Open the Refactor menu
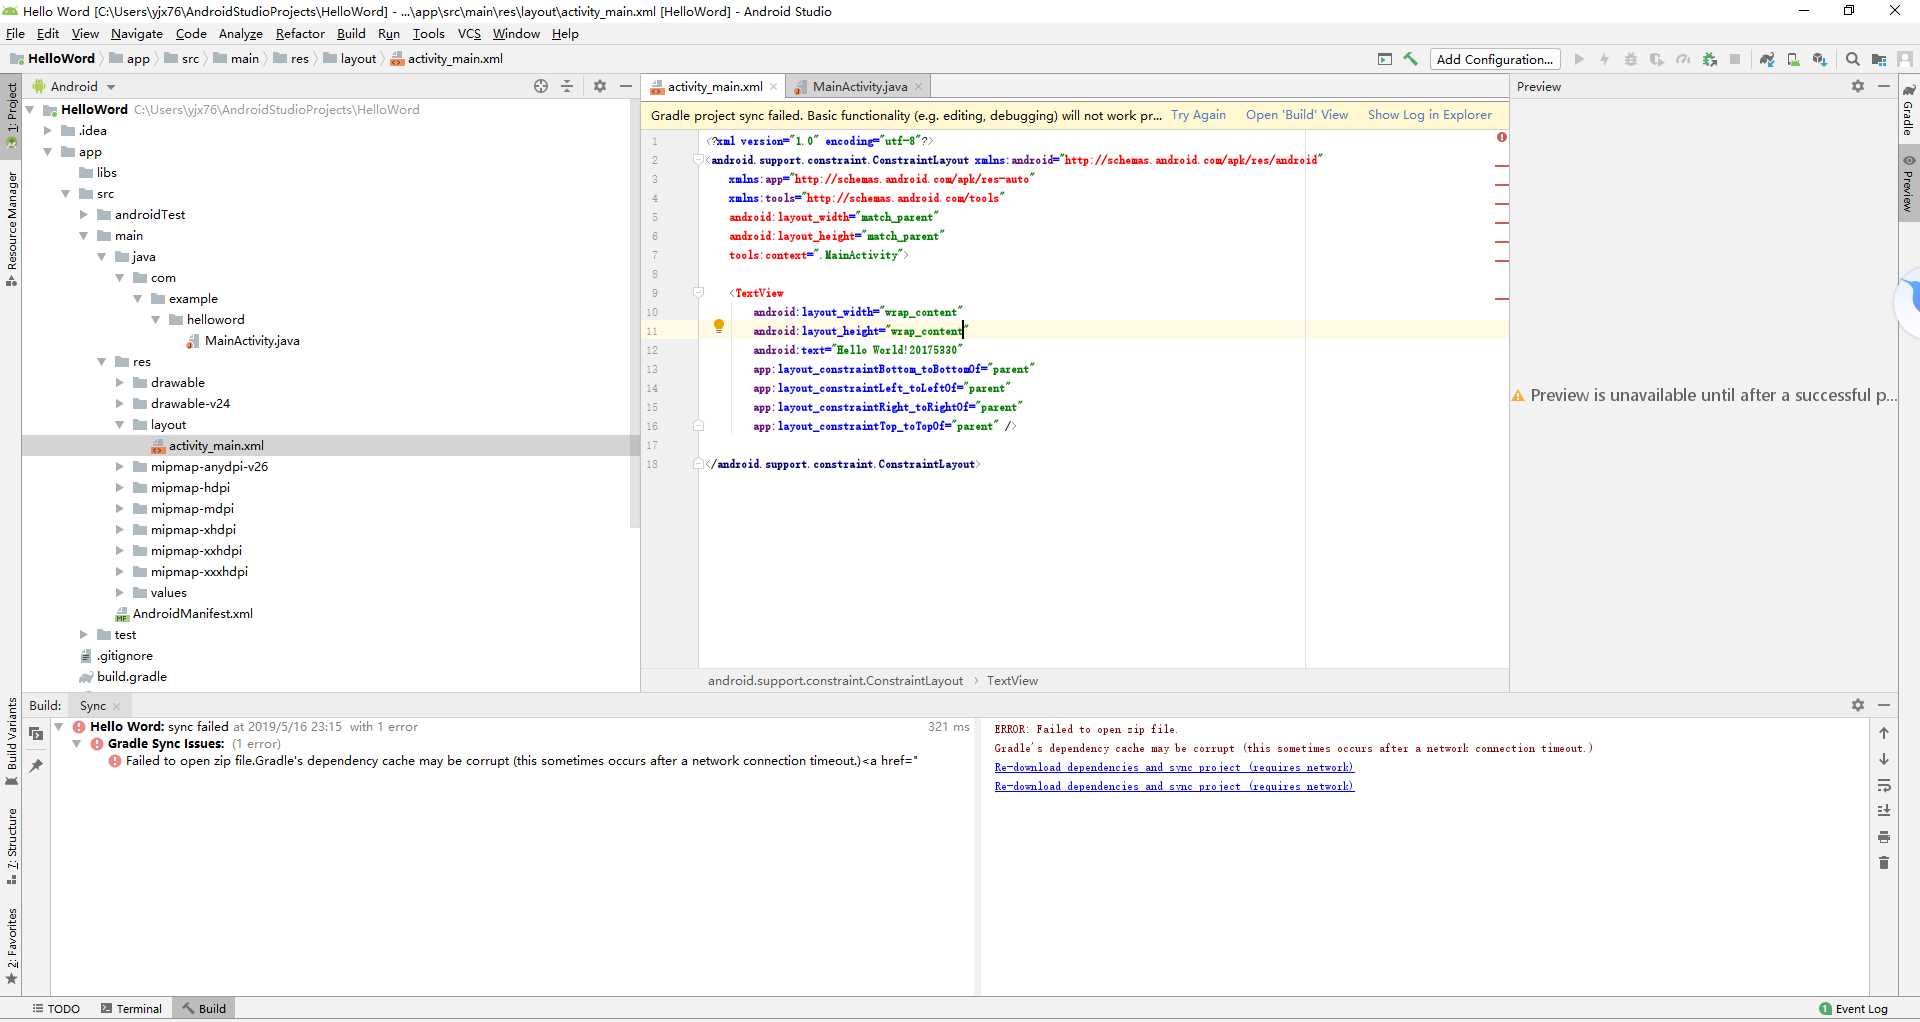This screenshot has width=1920, height=1022. [x=300, y=33]
